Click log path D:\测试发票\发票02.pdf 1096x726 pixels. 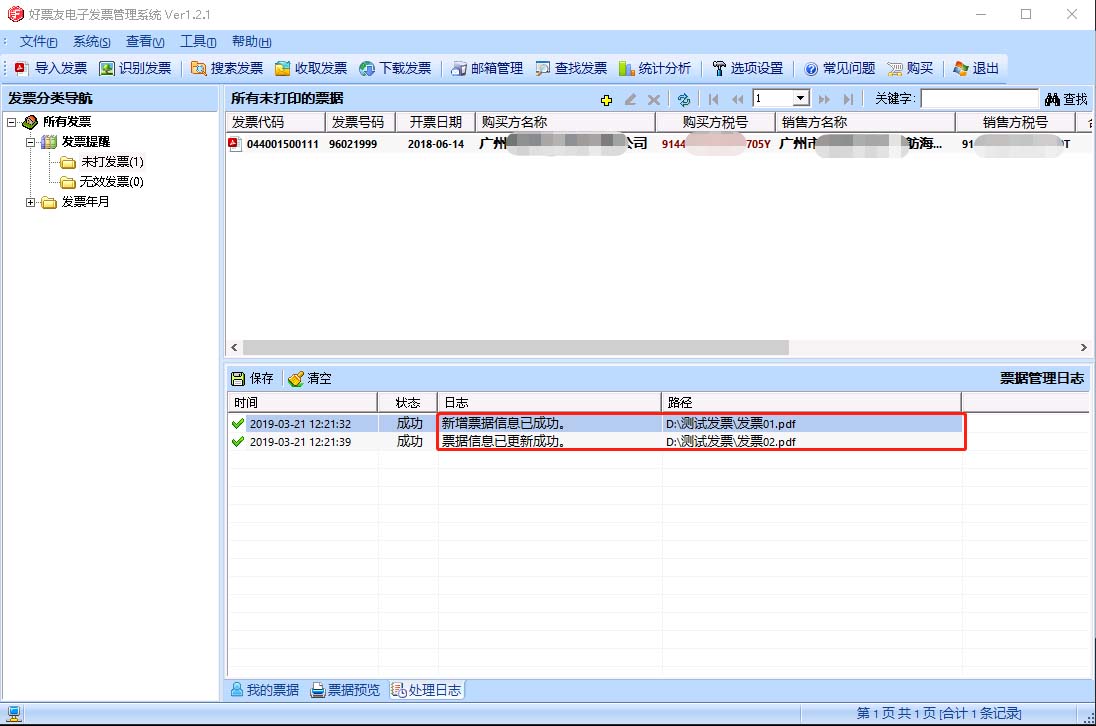coord(730,442)
